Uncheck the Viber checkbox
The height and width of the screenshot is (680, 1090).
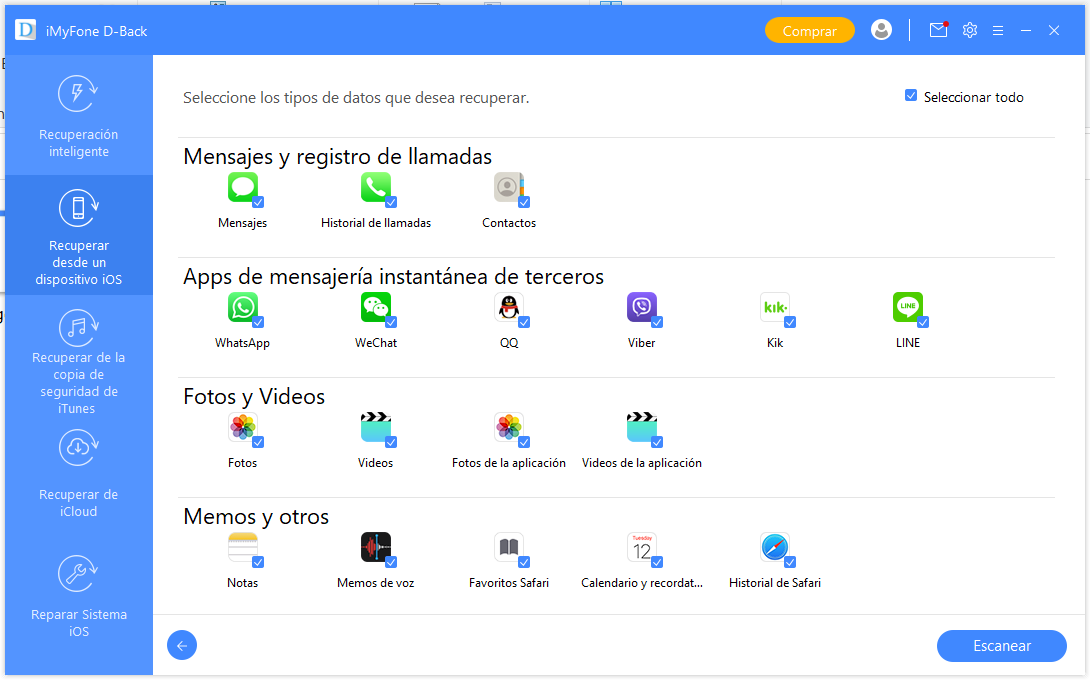click(x=657, y=322)
